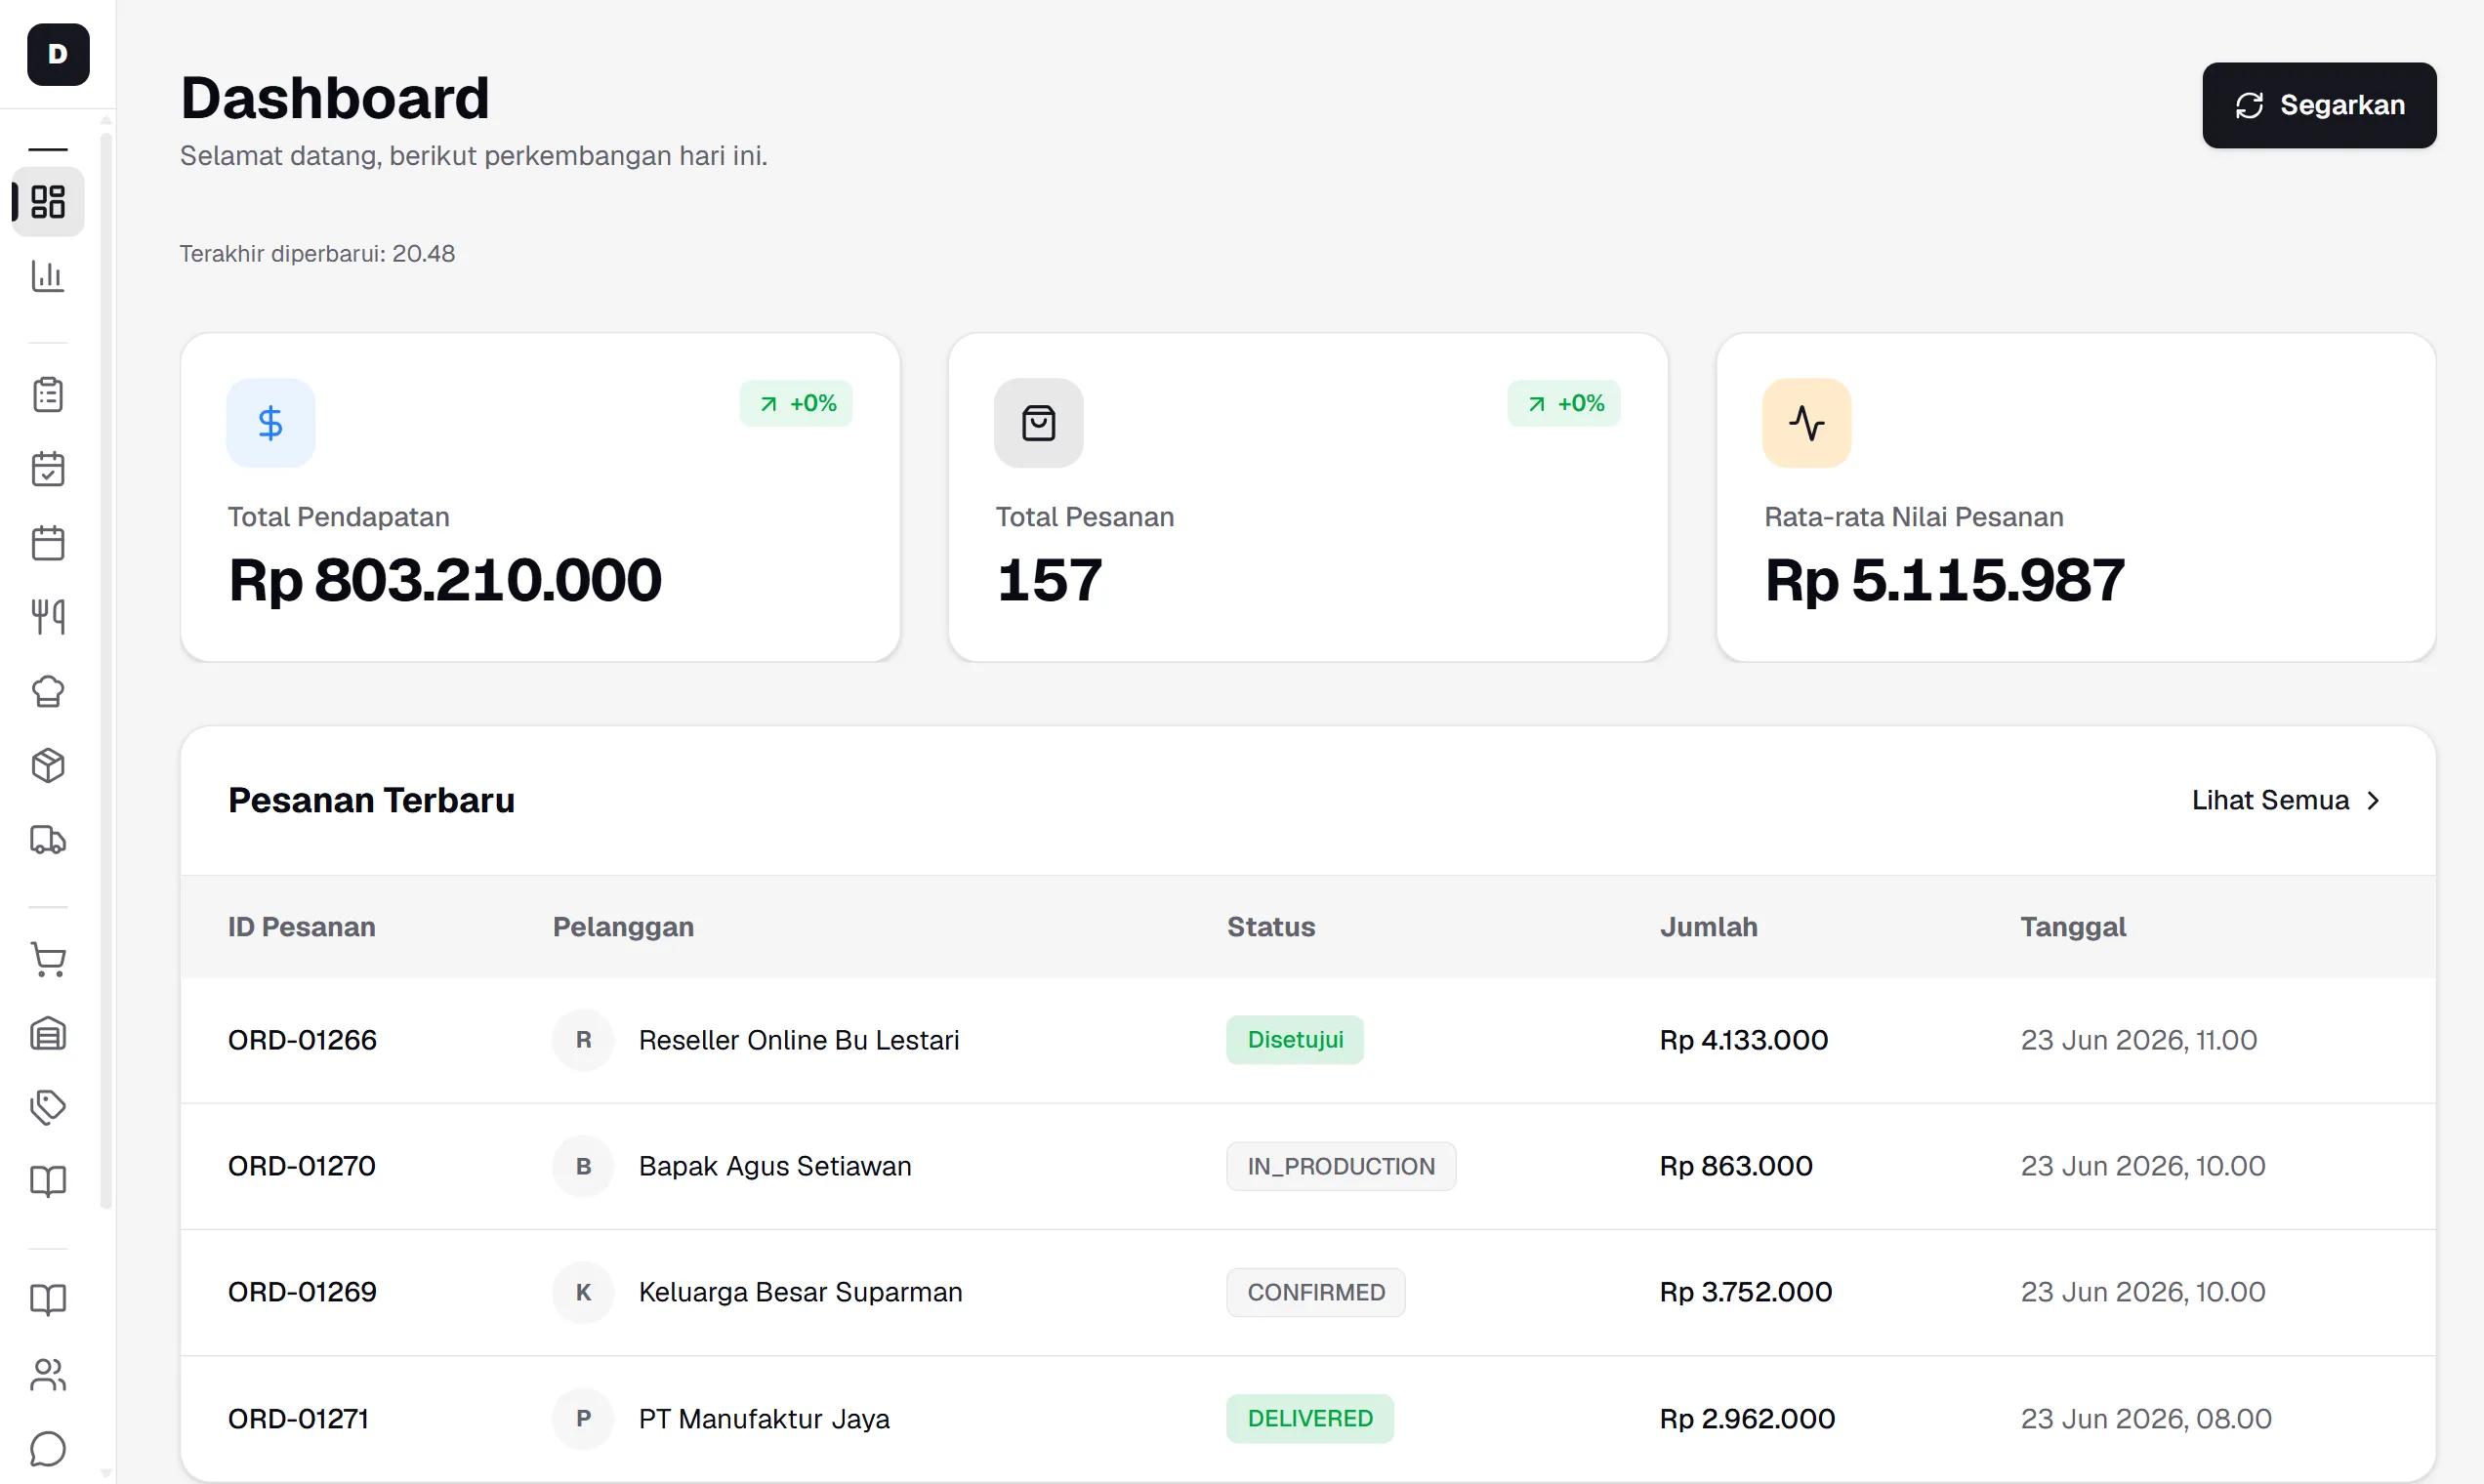This screenshot has width=2484, height=1484.
Task: Click the +0% badge on Total Pendapatan
Action: [x=796, y=403]
